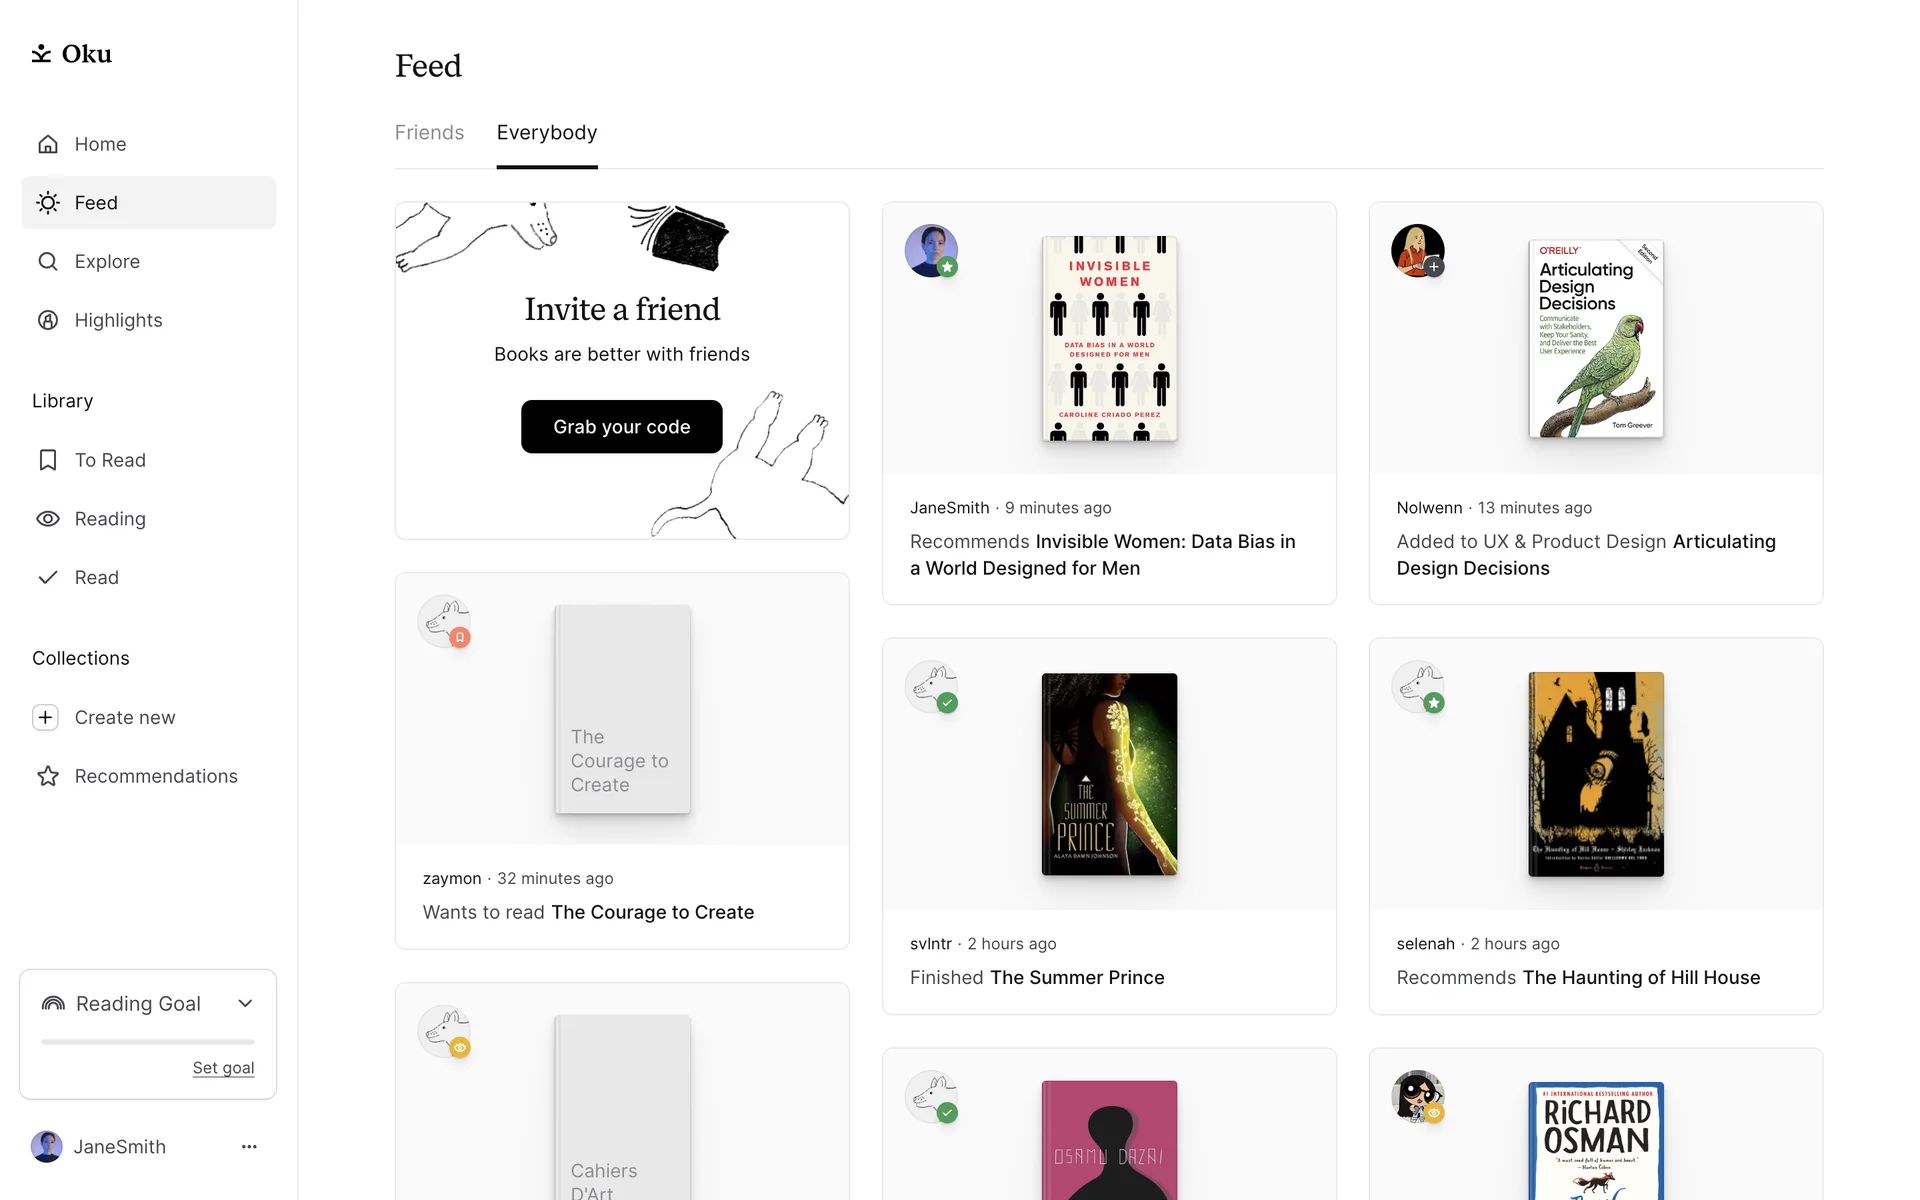Open the JaneSmith account options menu

click(249, 1147)
